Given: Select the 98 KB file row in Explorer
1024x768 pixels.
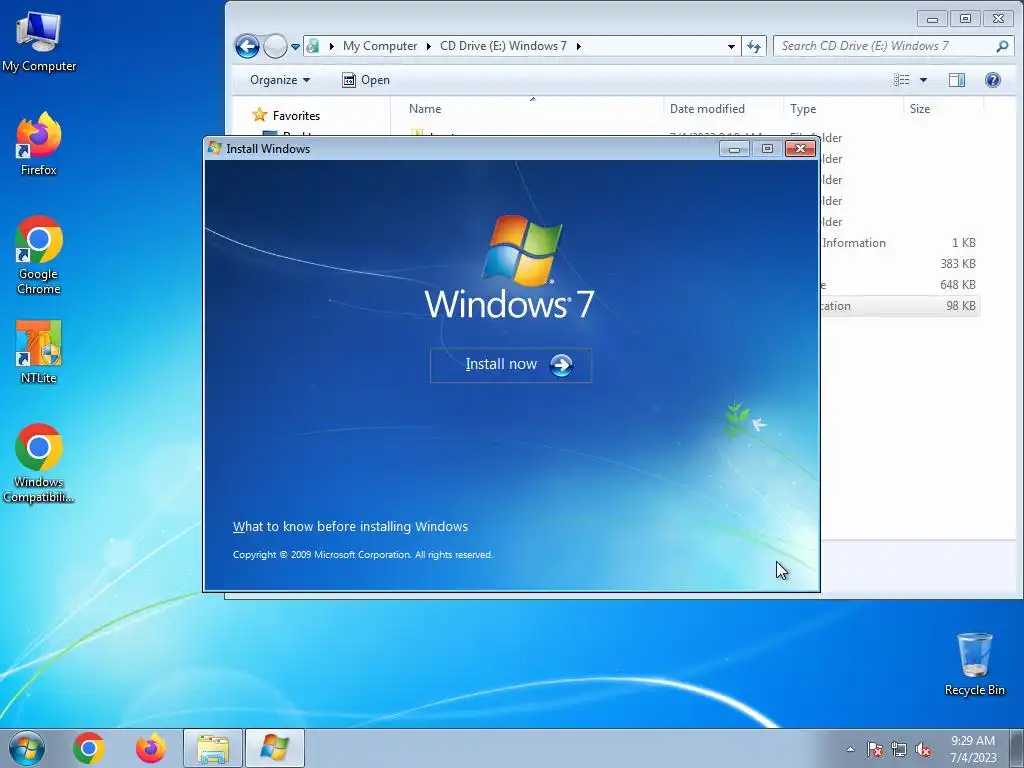Looking at the screenshot, I should (x=900, y=306).
